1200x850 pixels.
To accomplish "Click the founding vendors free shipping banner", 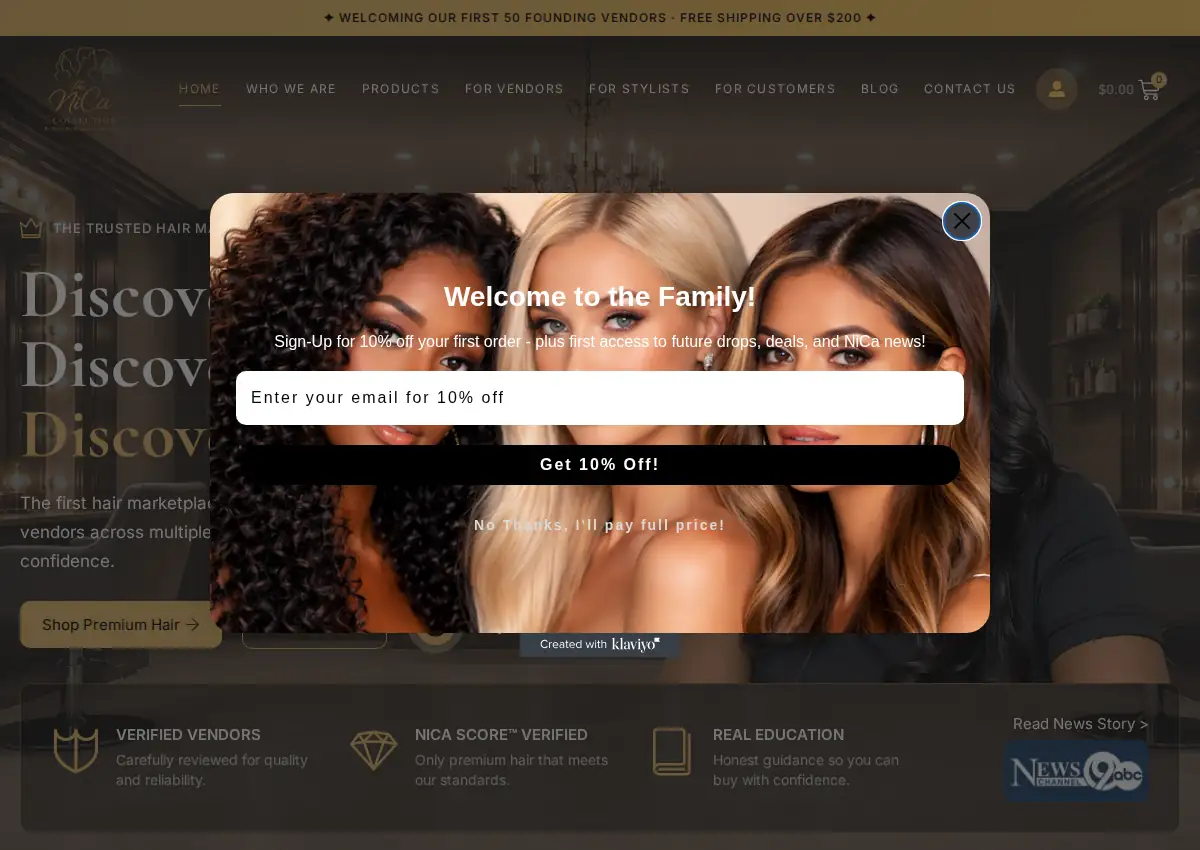I will (x=600, y=18).
